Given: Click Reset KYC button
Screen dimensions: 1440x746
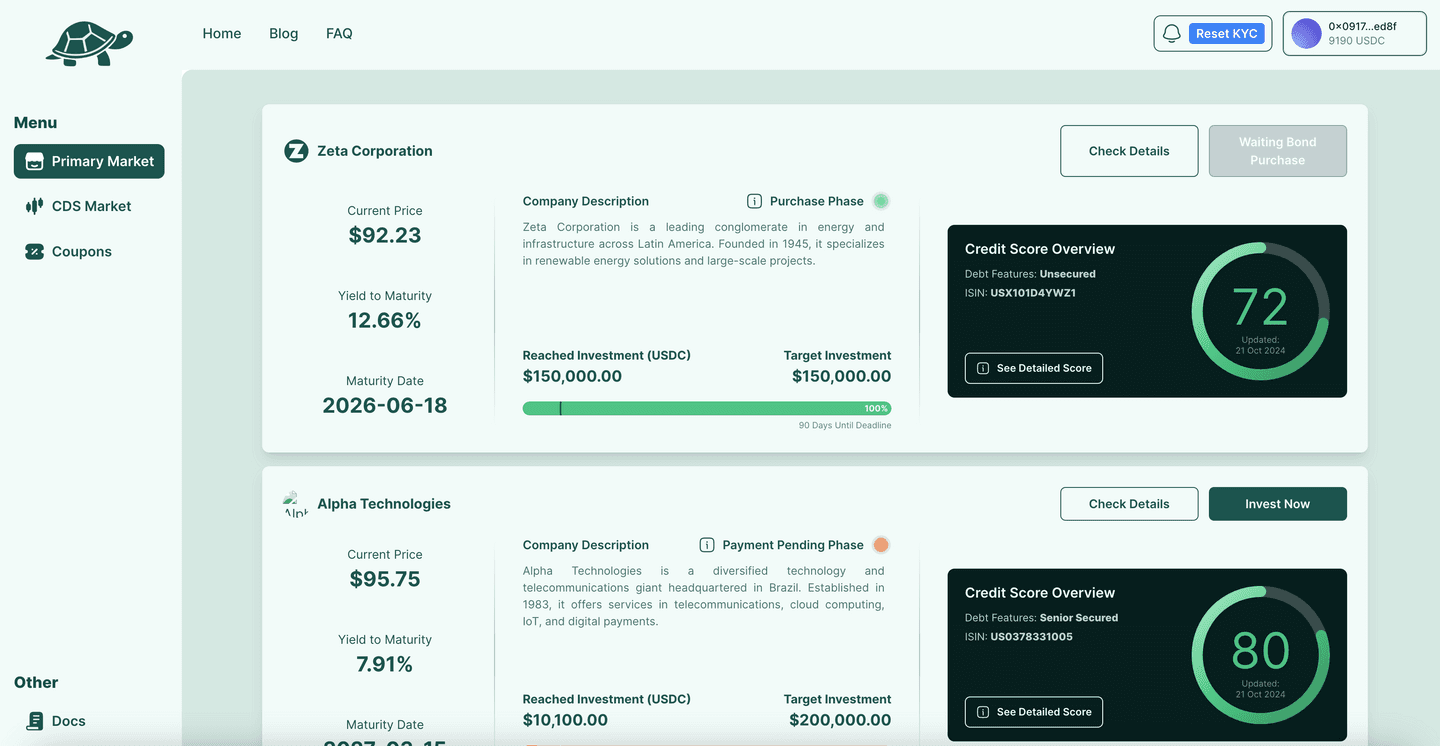Looking at the screenshot, I should point(1227,34).
